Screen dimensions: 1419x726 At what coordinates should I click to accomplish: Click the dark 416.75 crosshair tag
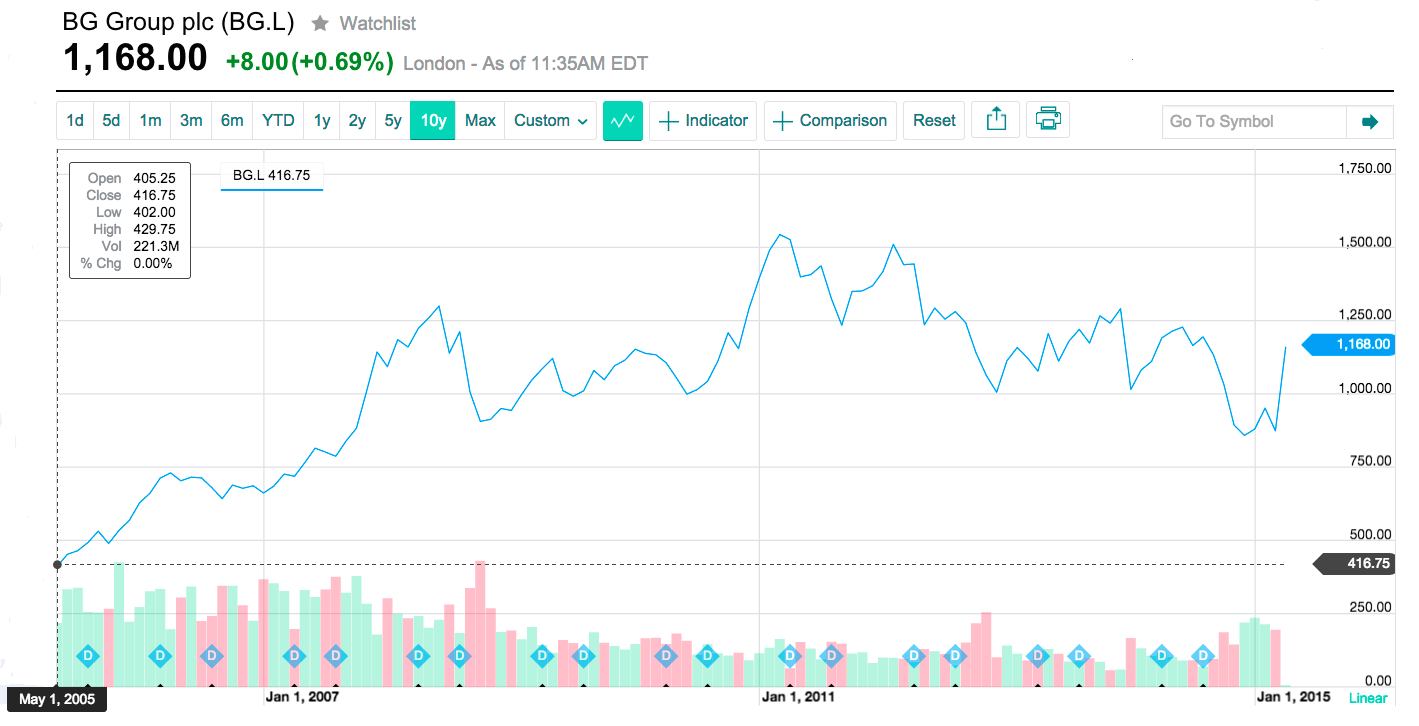click(1355, 564)
